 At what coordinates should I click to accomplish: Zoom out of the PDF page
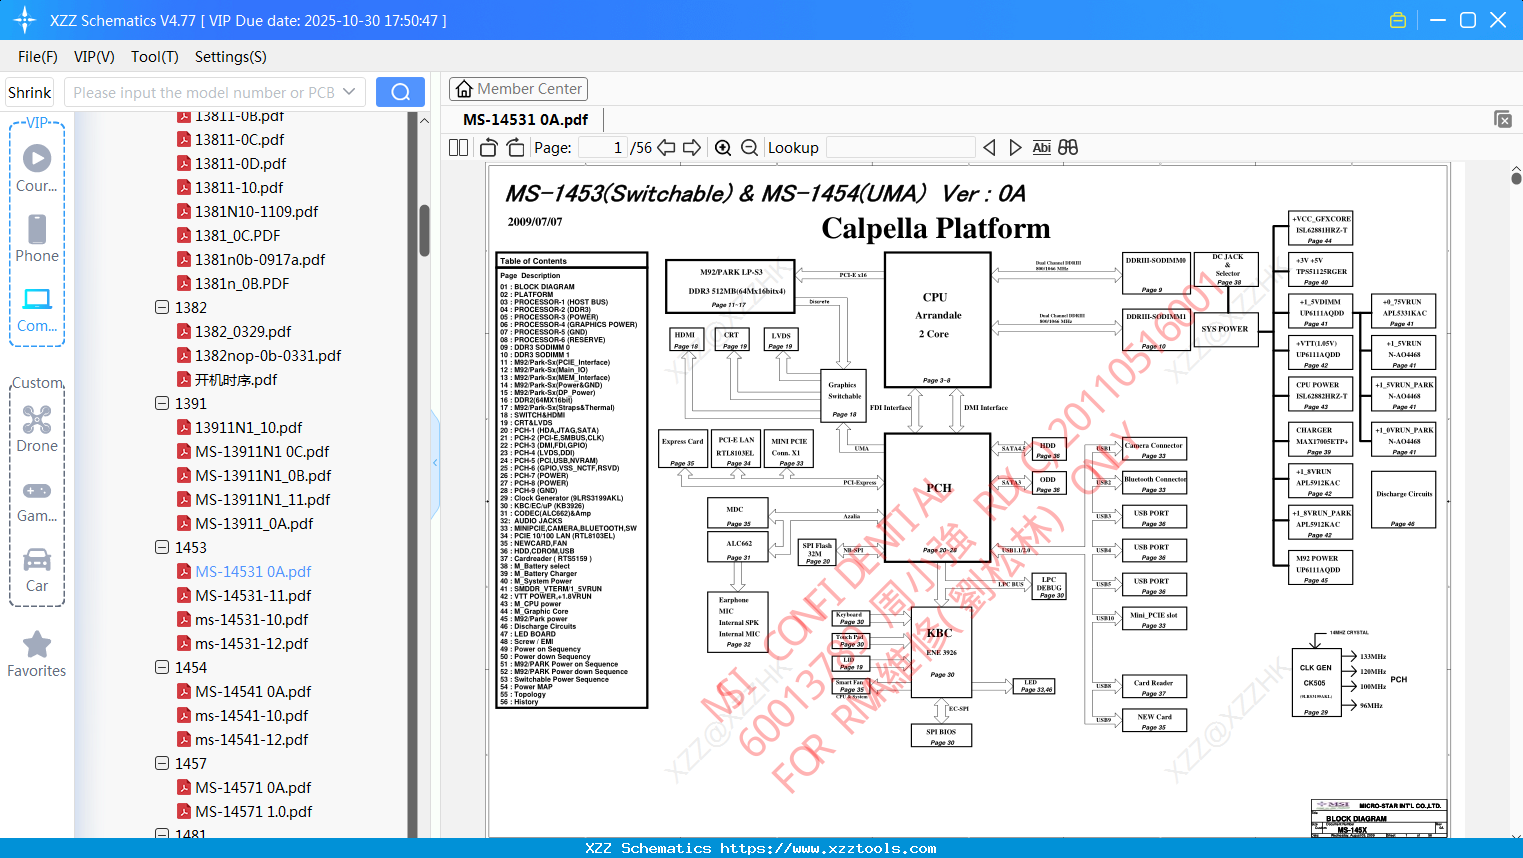point(749,147)
